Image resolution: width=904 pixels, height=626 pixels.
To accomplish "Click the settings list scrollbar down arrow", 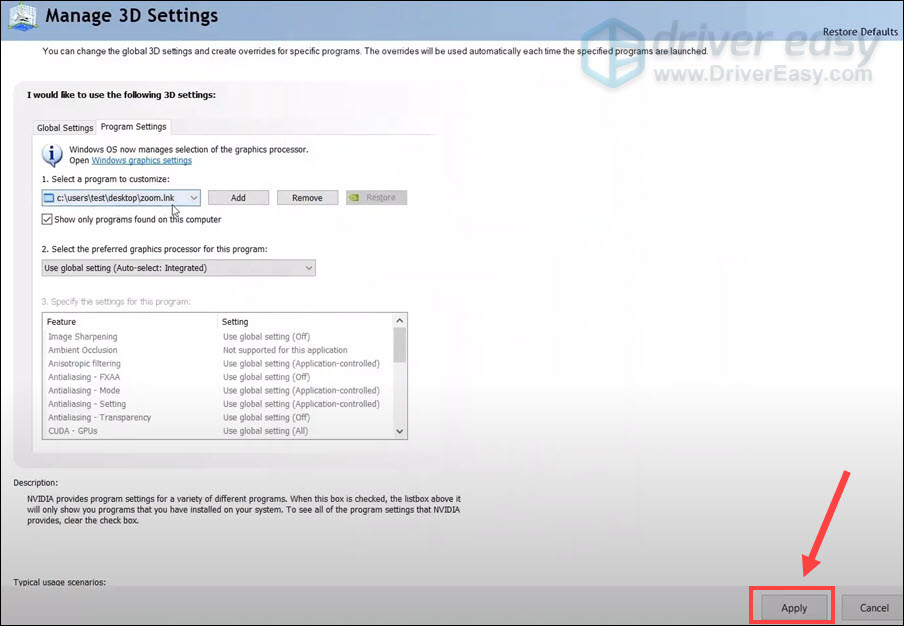I will tap(399, 430).
